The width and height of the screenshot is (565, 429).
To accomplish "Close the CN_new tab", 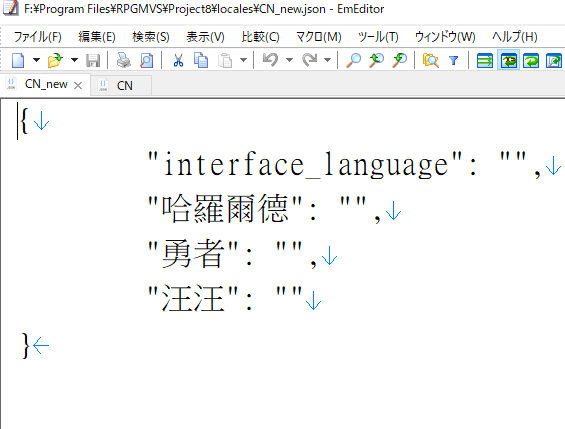I will click(x=78, y=85).
